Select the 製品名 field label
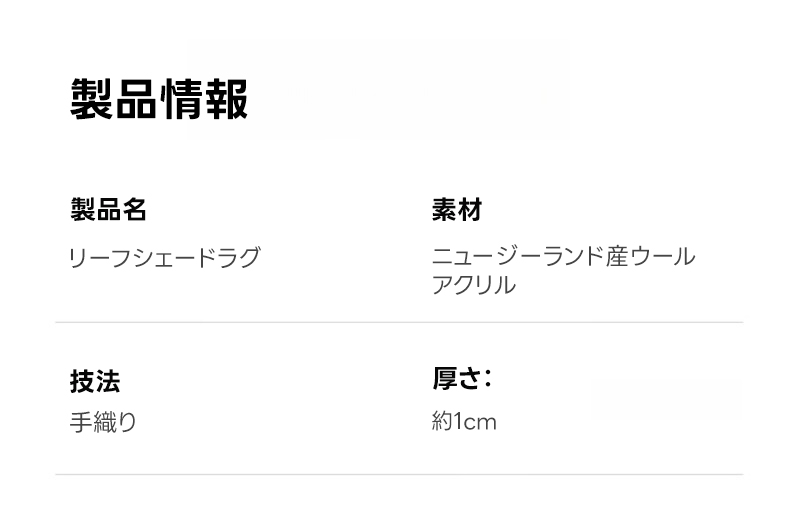Viewport: 790px width, 524px height. (108, 210)
